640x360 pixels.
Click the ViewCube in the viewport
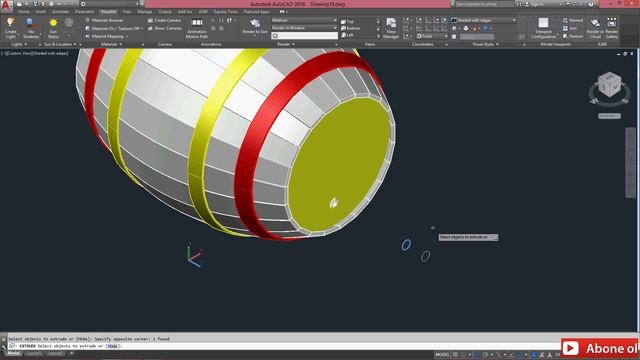(609, 84)
